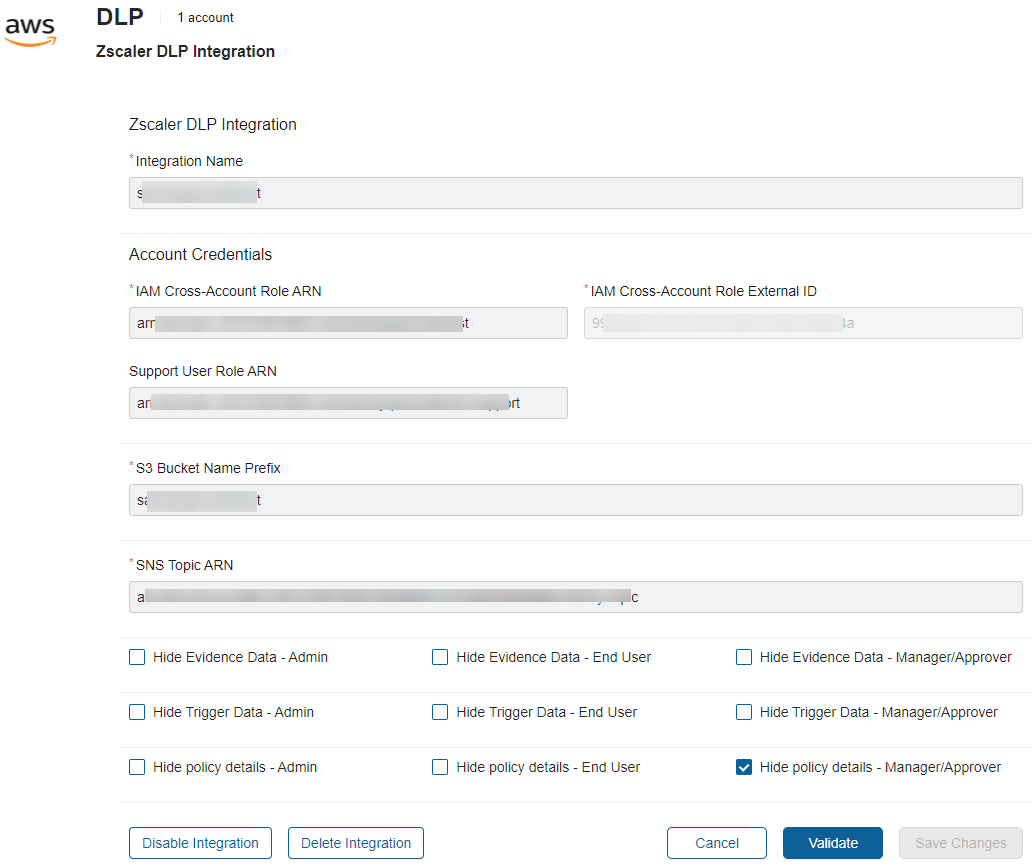Enable Hide Evidence Data - End User
Image resolution: width=1035 pixels, height=867 pixels.
440,657
